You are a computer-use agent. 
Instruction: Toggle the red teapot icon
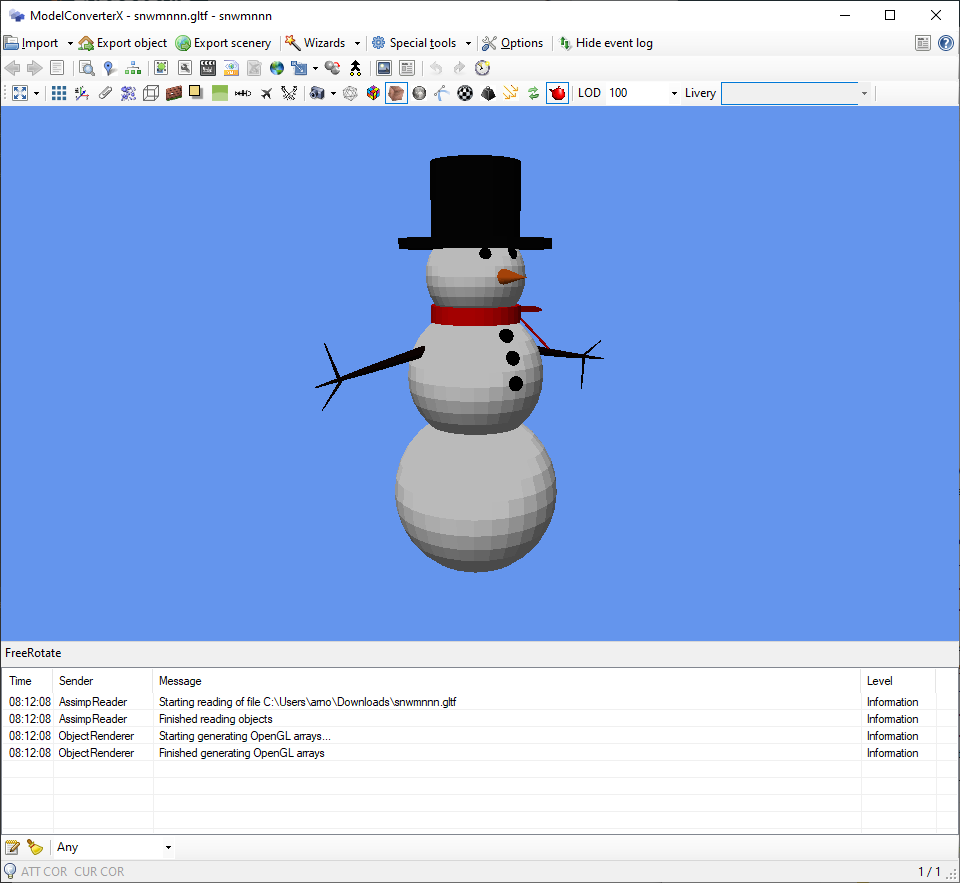[557, 93]
